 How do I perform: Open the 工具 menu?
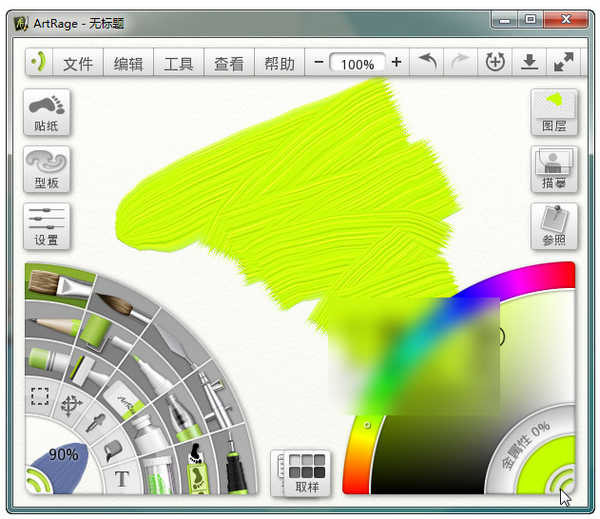click(x=178, y=63)
